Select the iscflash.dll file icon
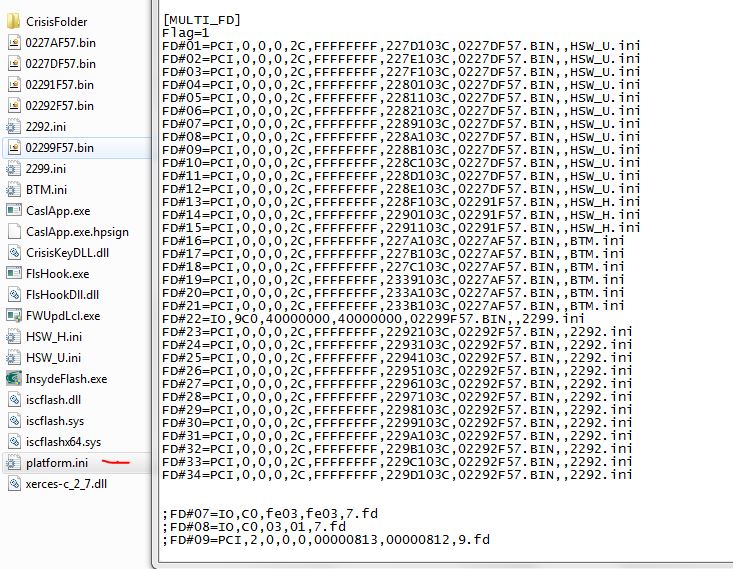733x569 pixels. [14, 400]
